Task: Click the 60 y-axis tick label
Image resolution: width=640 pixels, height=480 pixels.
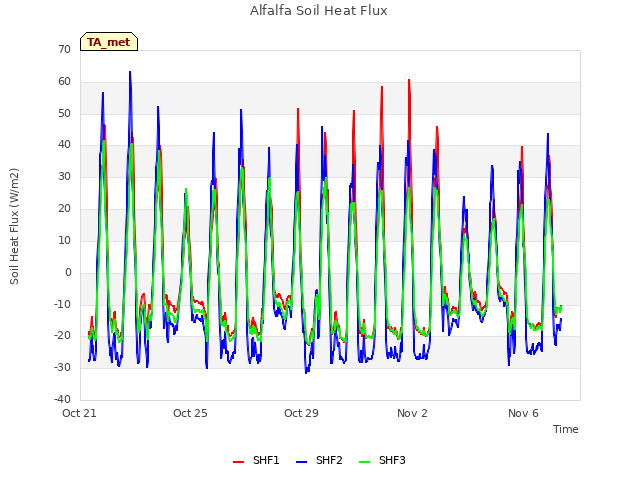Action: (x=64, y=81)
